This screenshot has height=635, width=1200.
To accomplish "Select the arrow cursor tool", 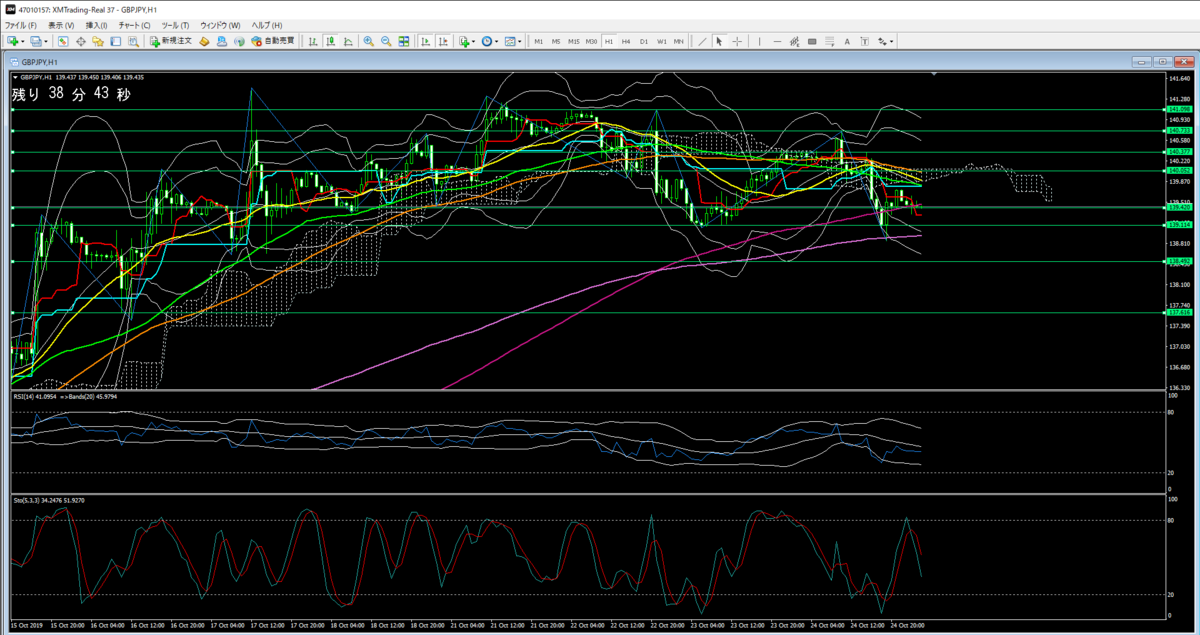I will (719, 41).
